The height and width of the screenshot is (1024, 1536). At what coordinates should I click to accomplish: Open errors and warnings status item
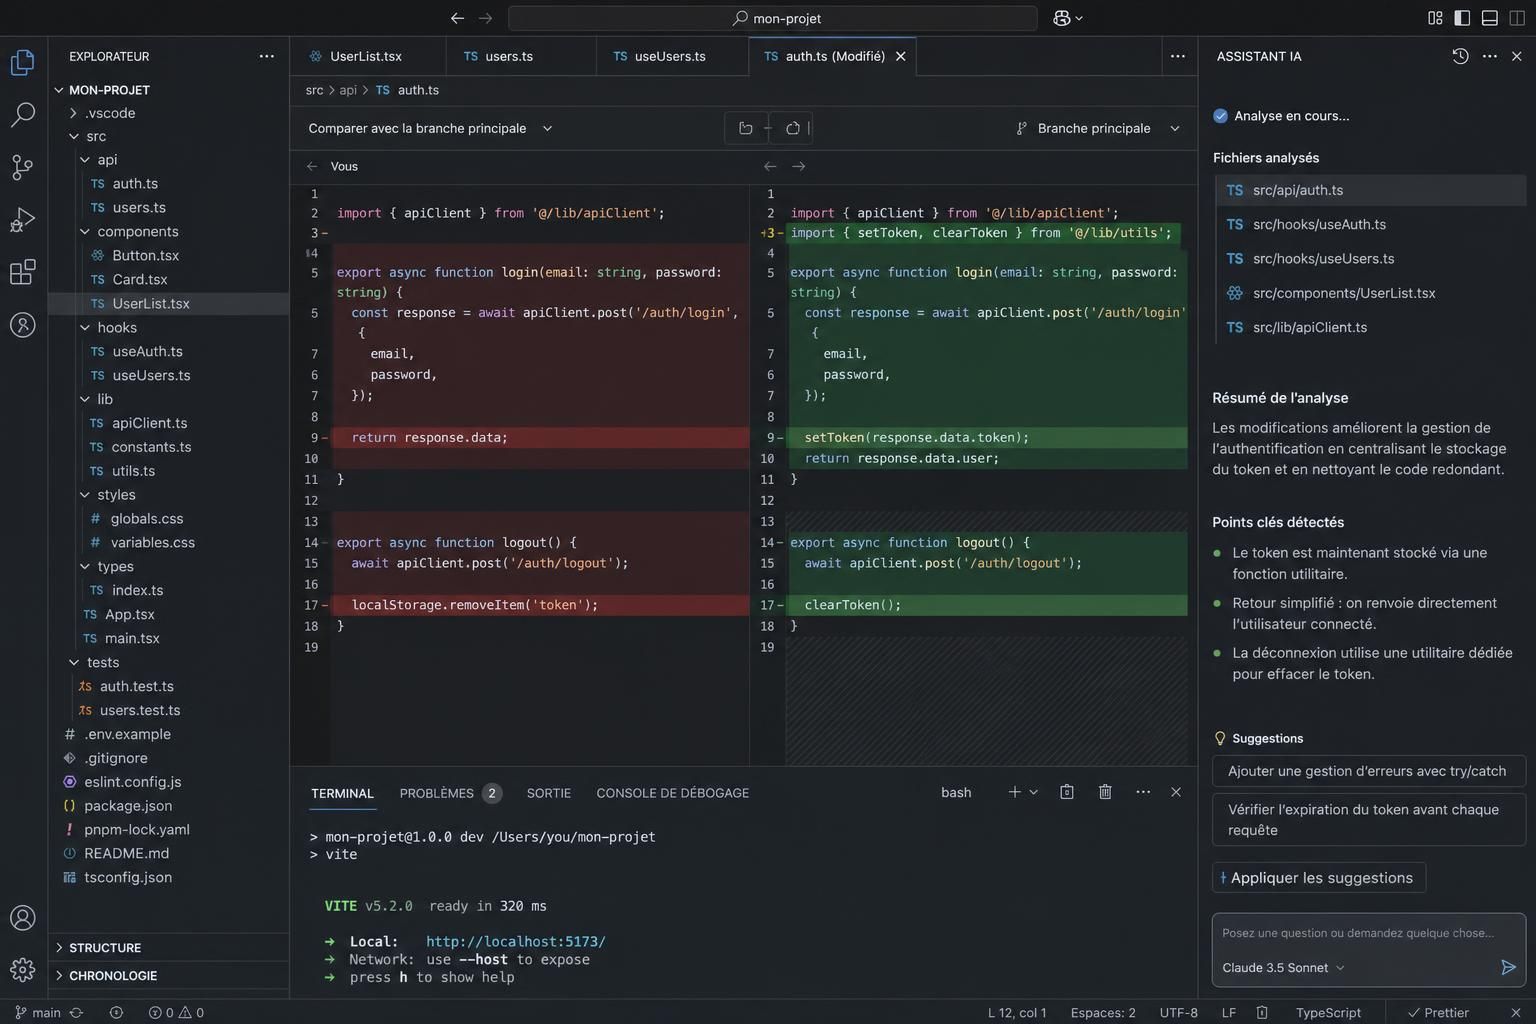click(176, 1013)
